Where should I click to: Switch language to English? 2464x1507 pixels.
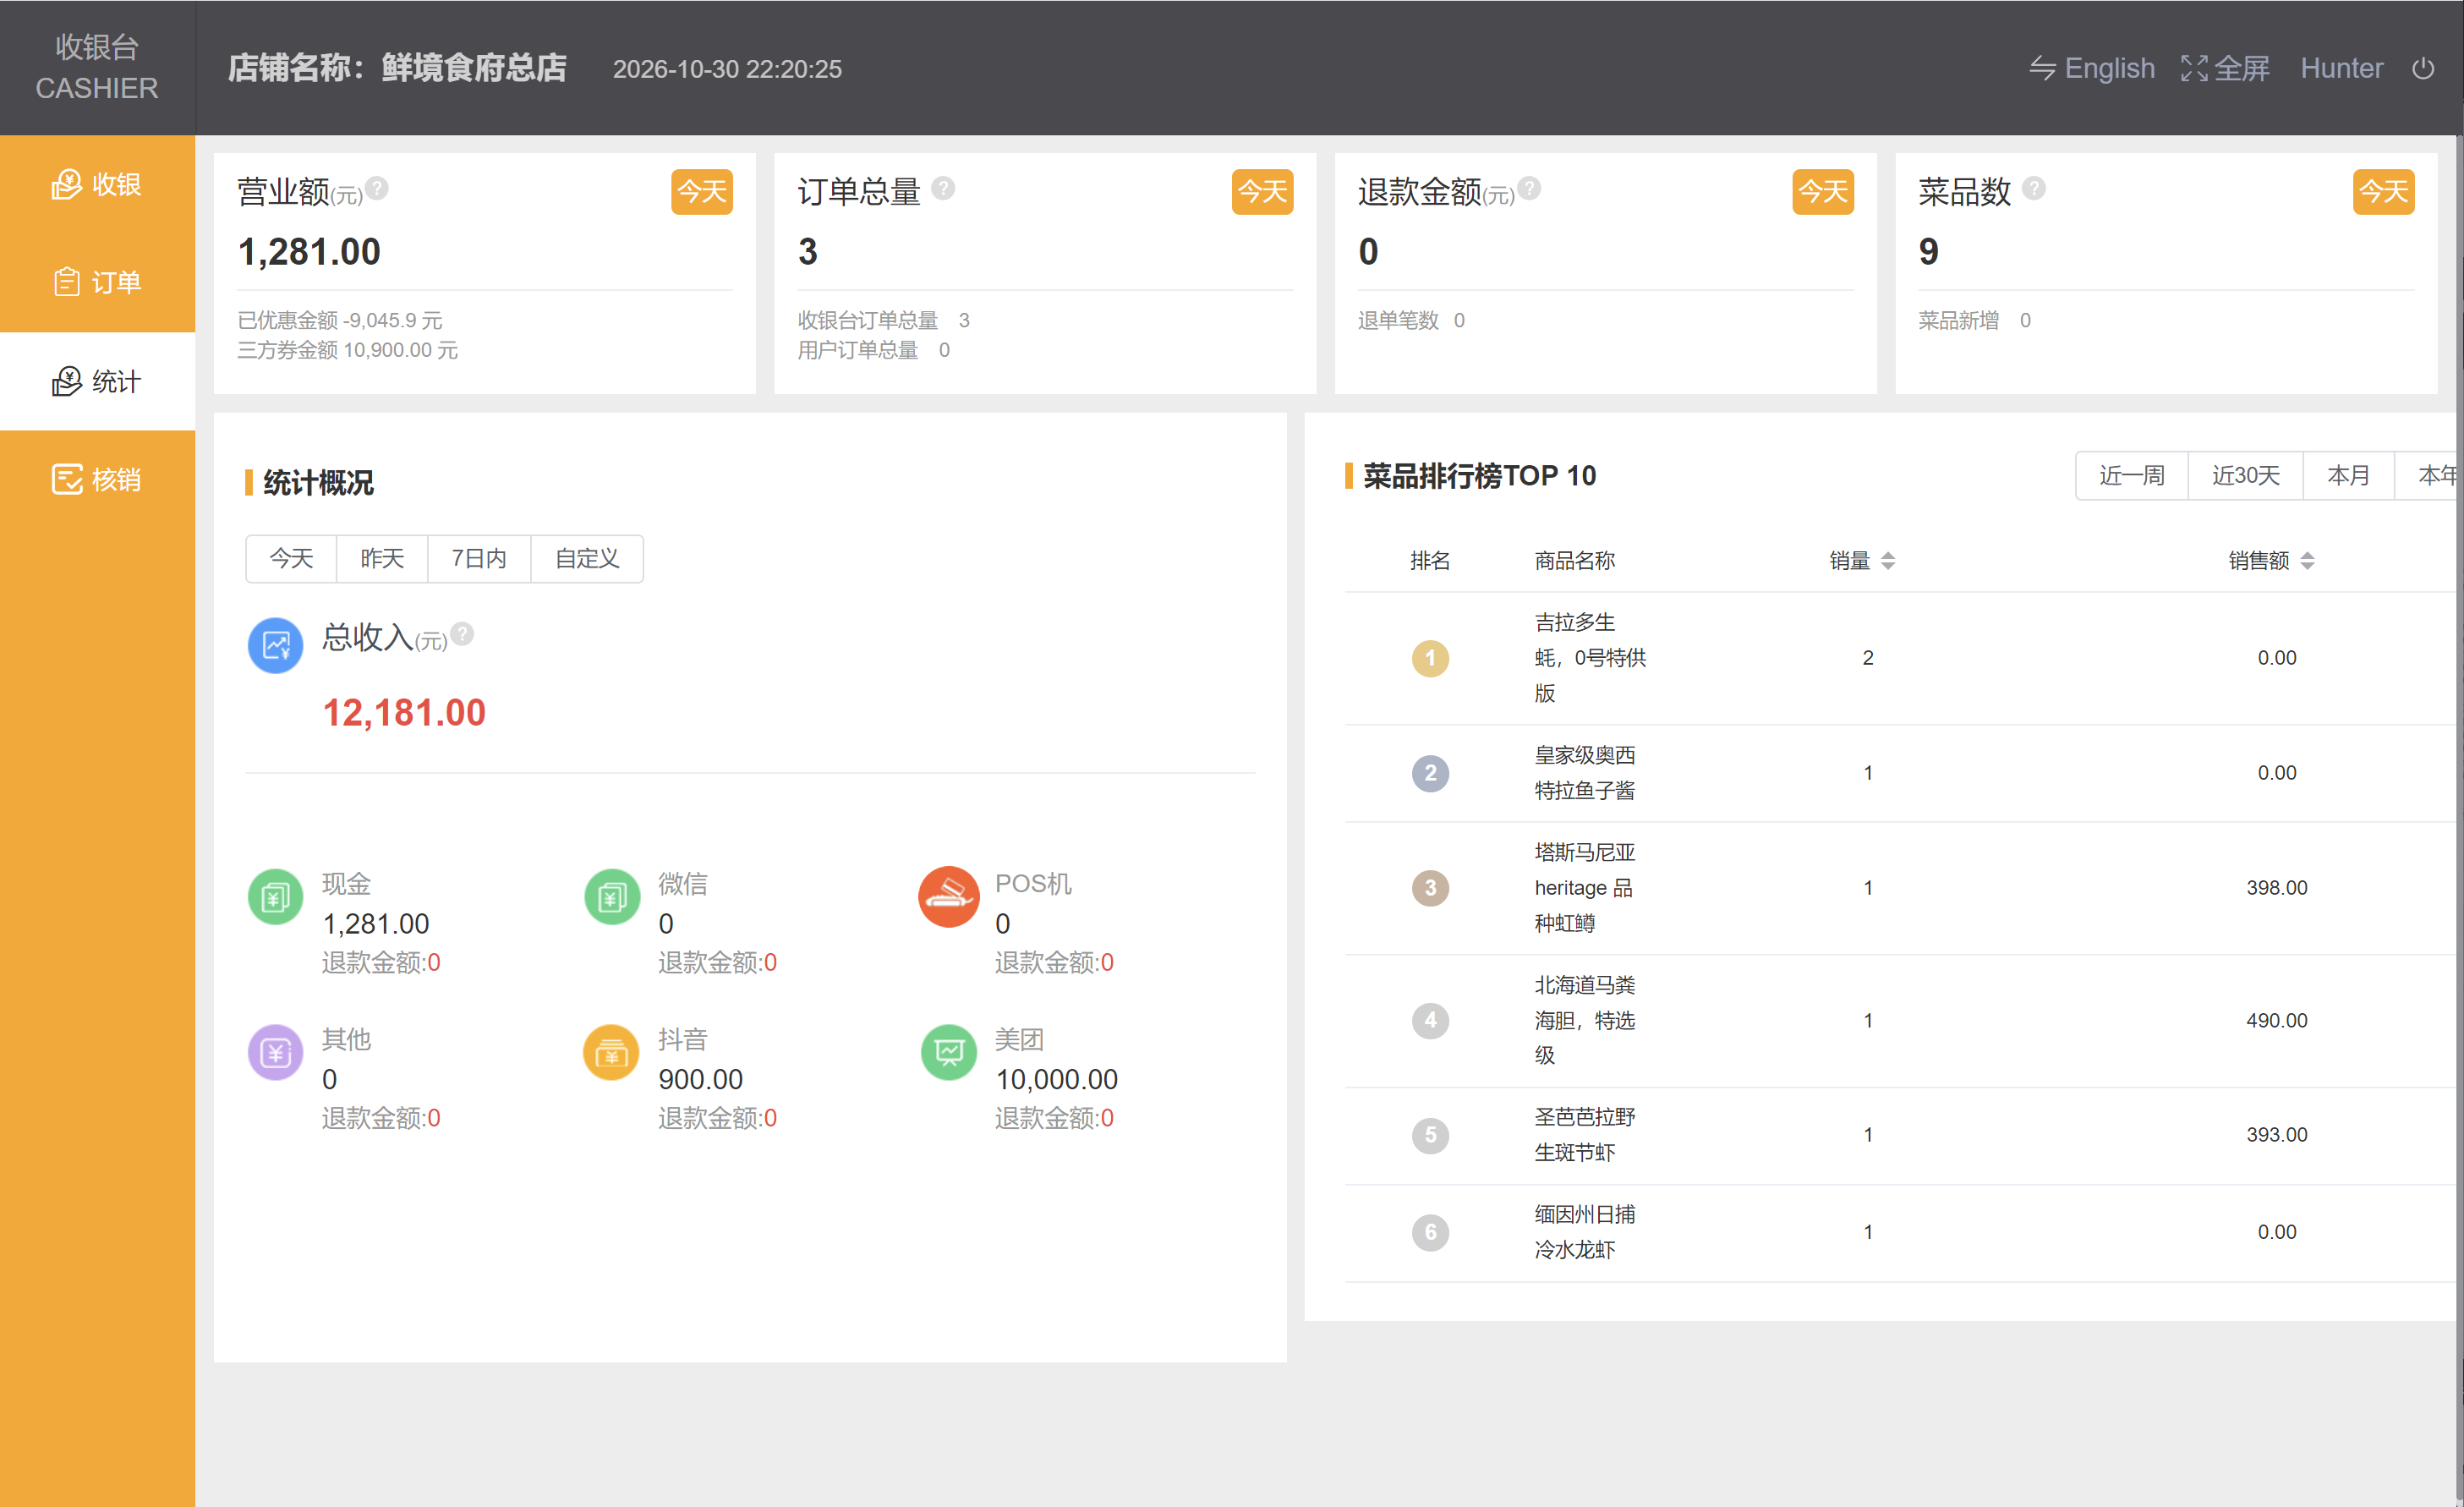[x=2091, y=68]
